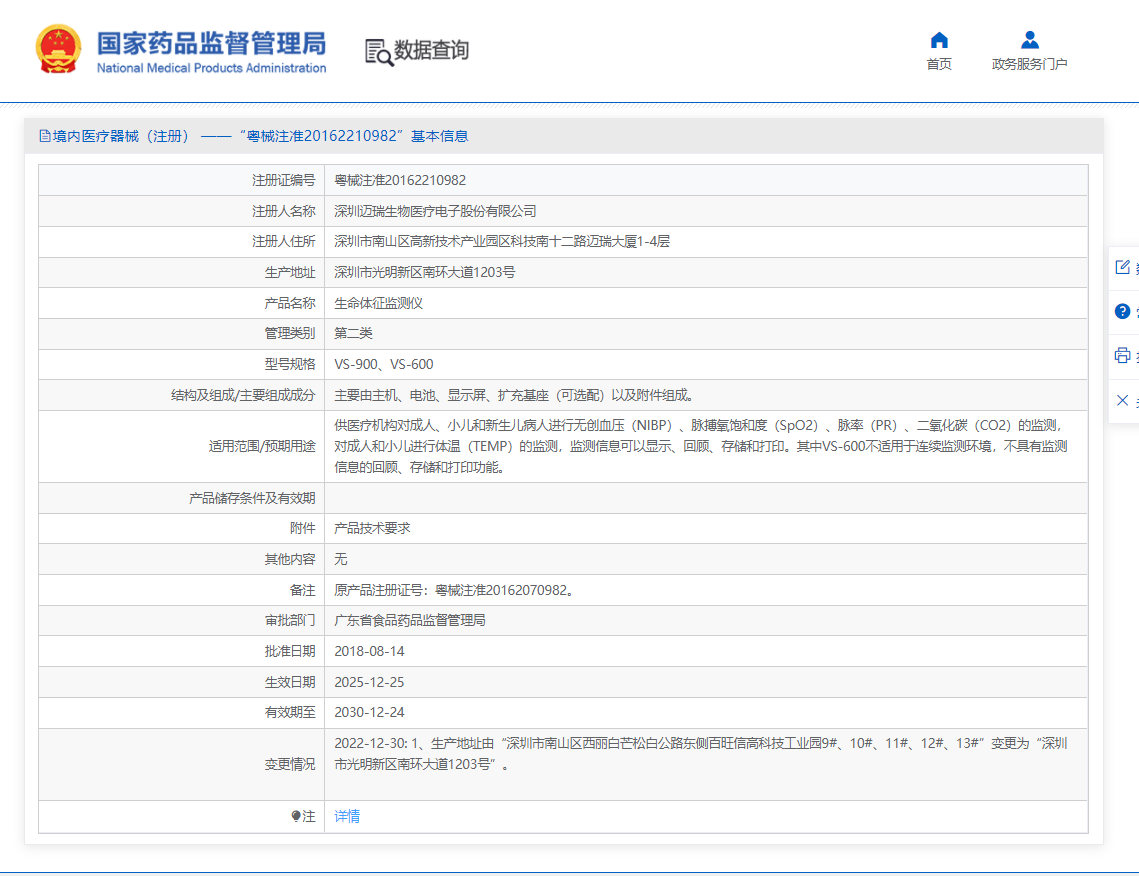The width and height of the screenshot is (1139, 876).
Task: Select model value VS-900、VS-600
Action: point(384,365)
